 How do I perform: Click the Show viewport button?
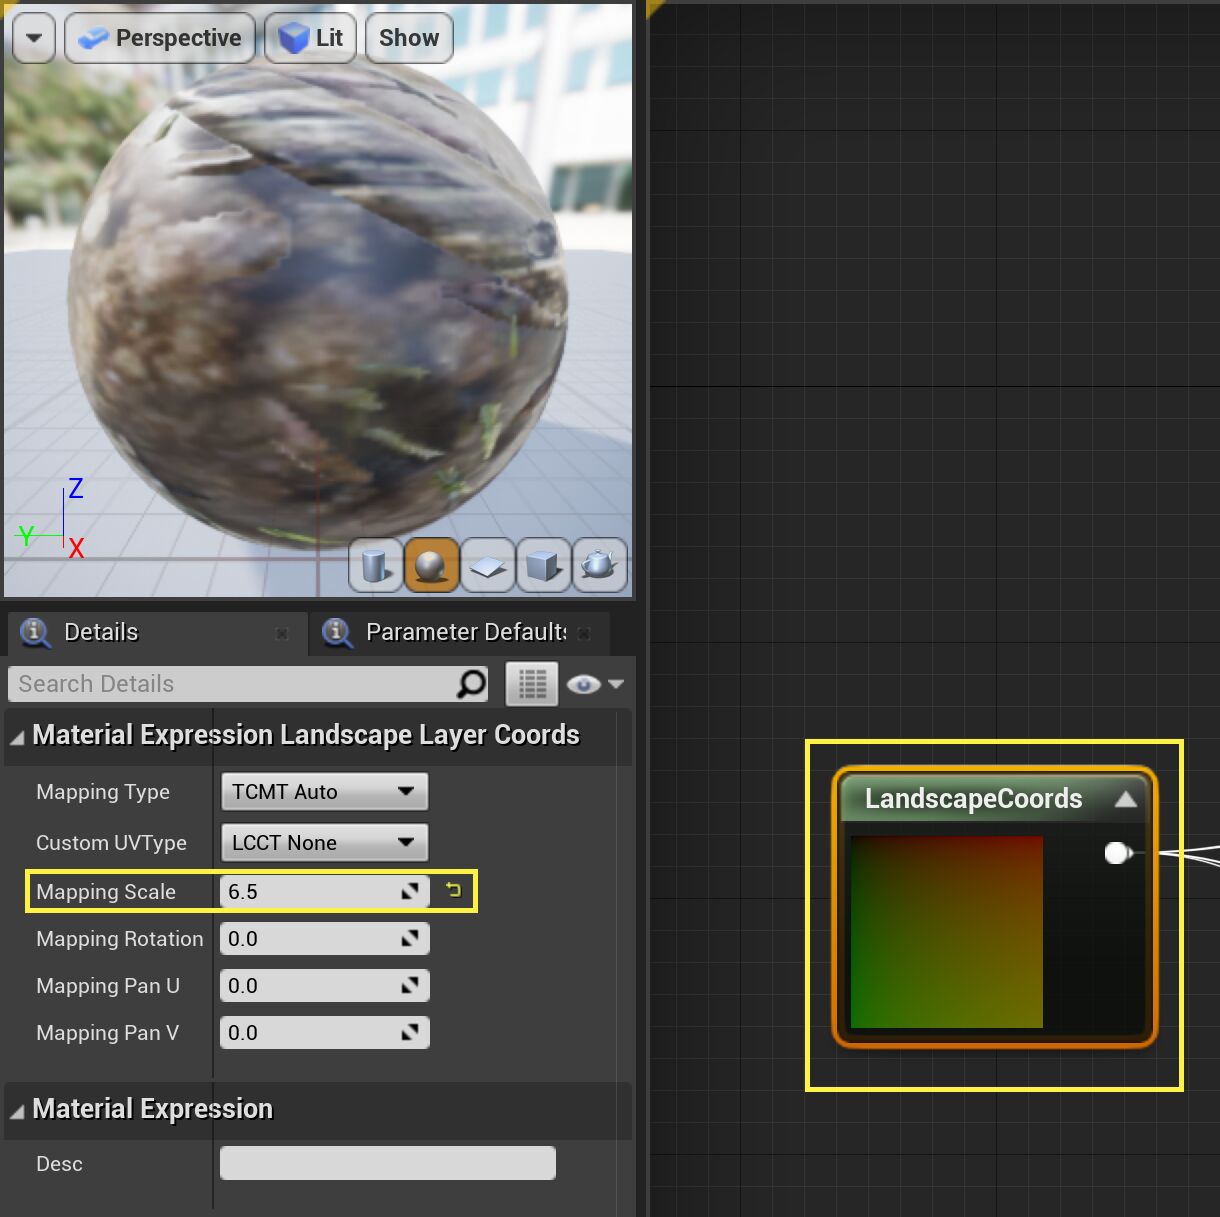click(x=409, y=38)
